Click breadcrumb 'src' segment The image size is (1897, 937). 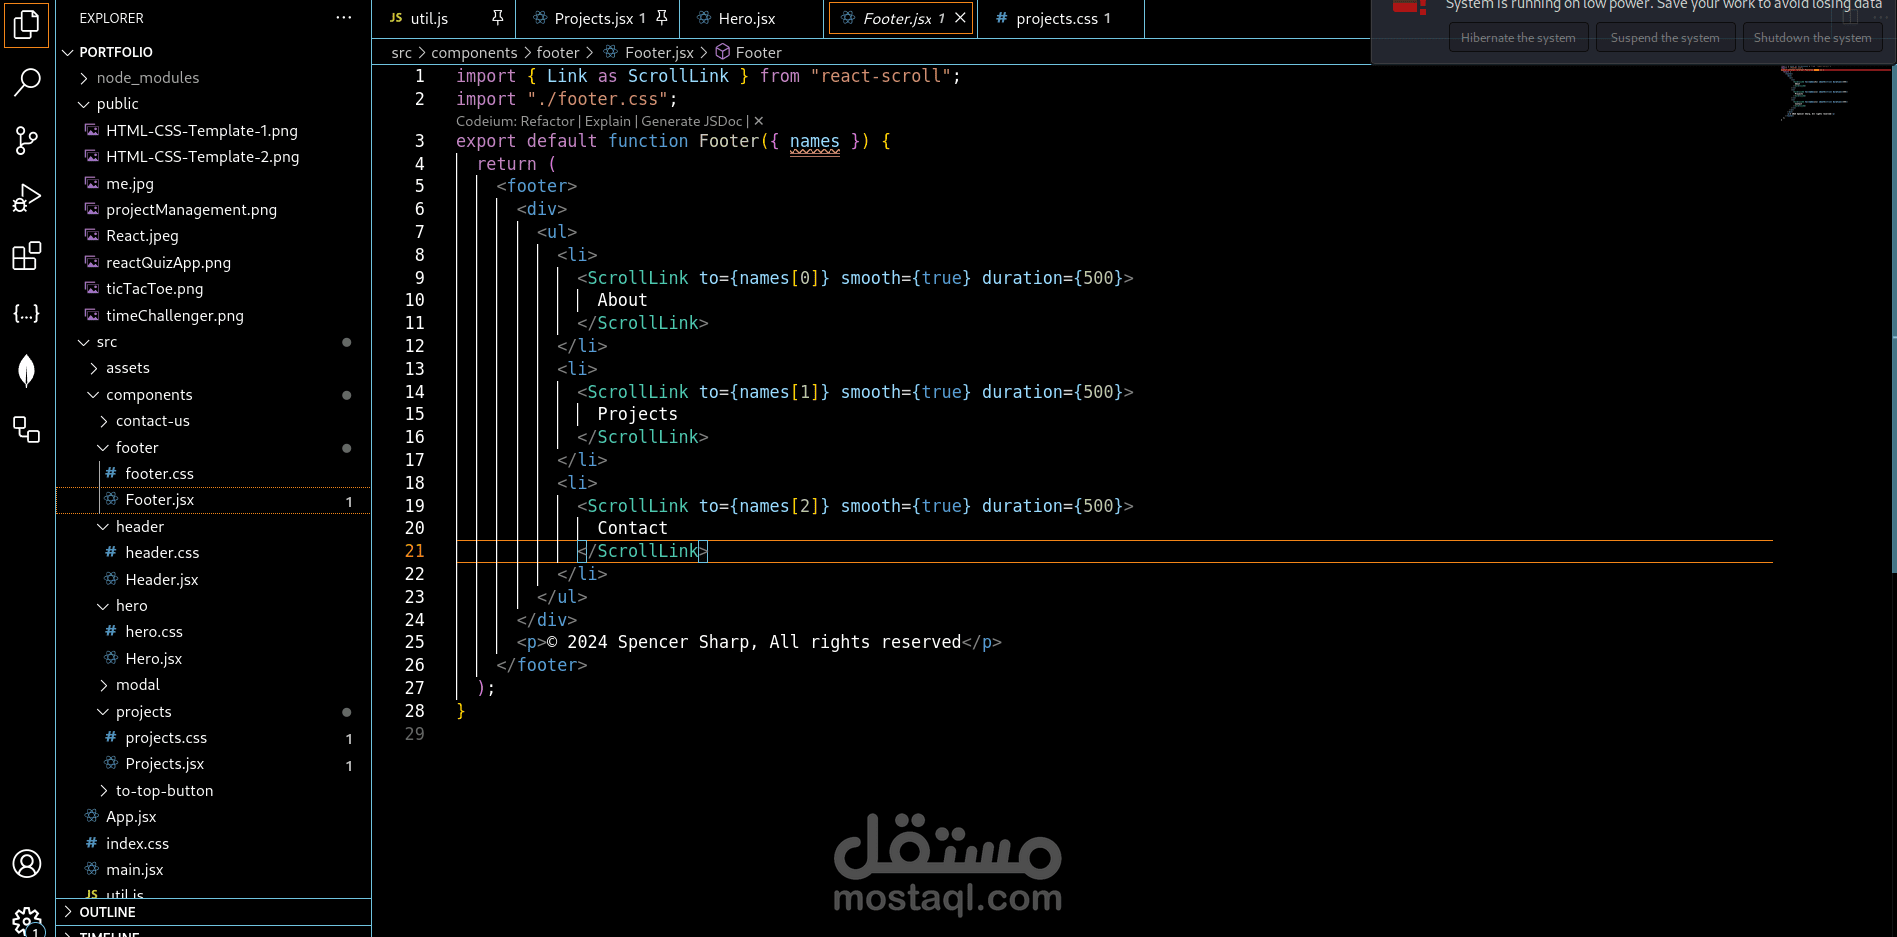401,52
